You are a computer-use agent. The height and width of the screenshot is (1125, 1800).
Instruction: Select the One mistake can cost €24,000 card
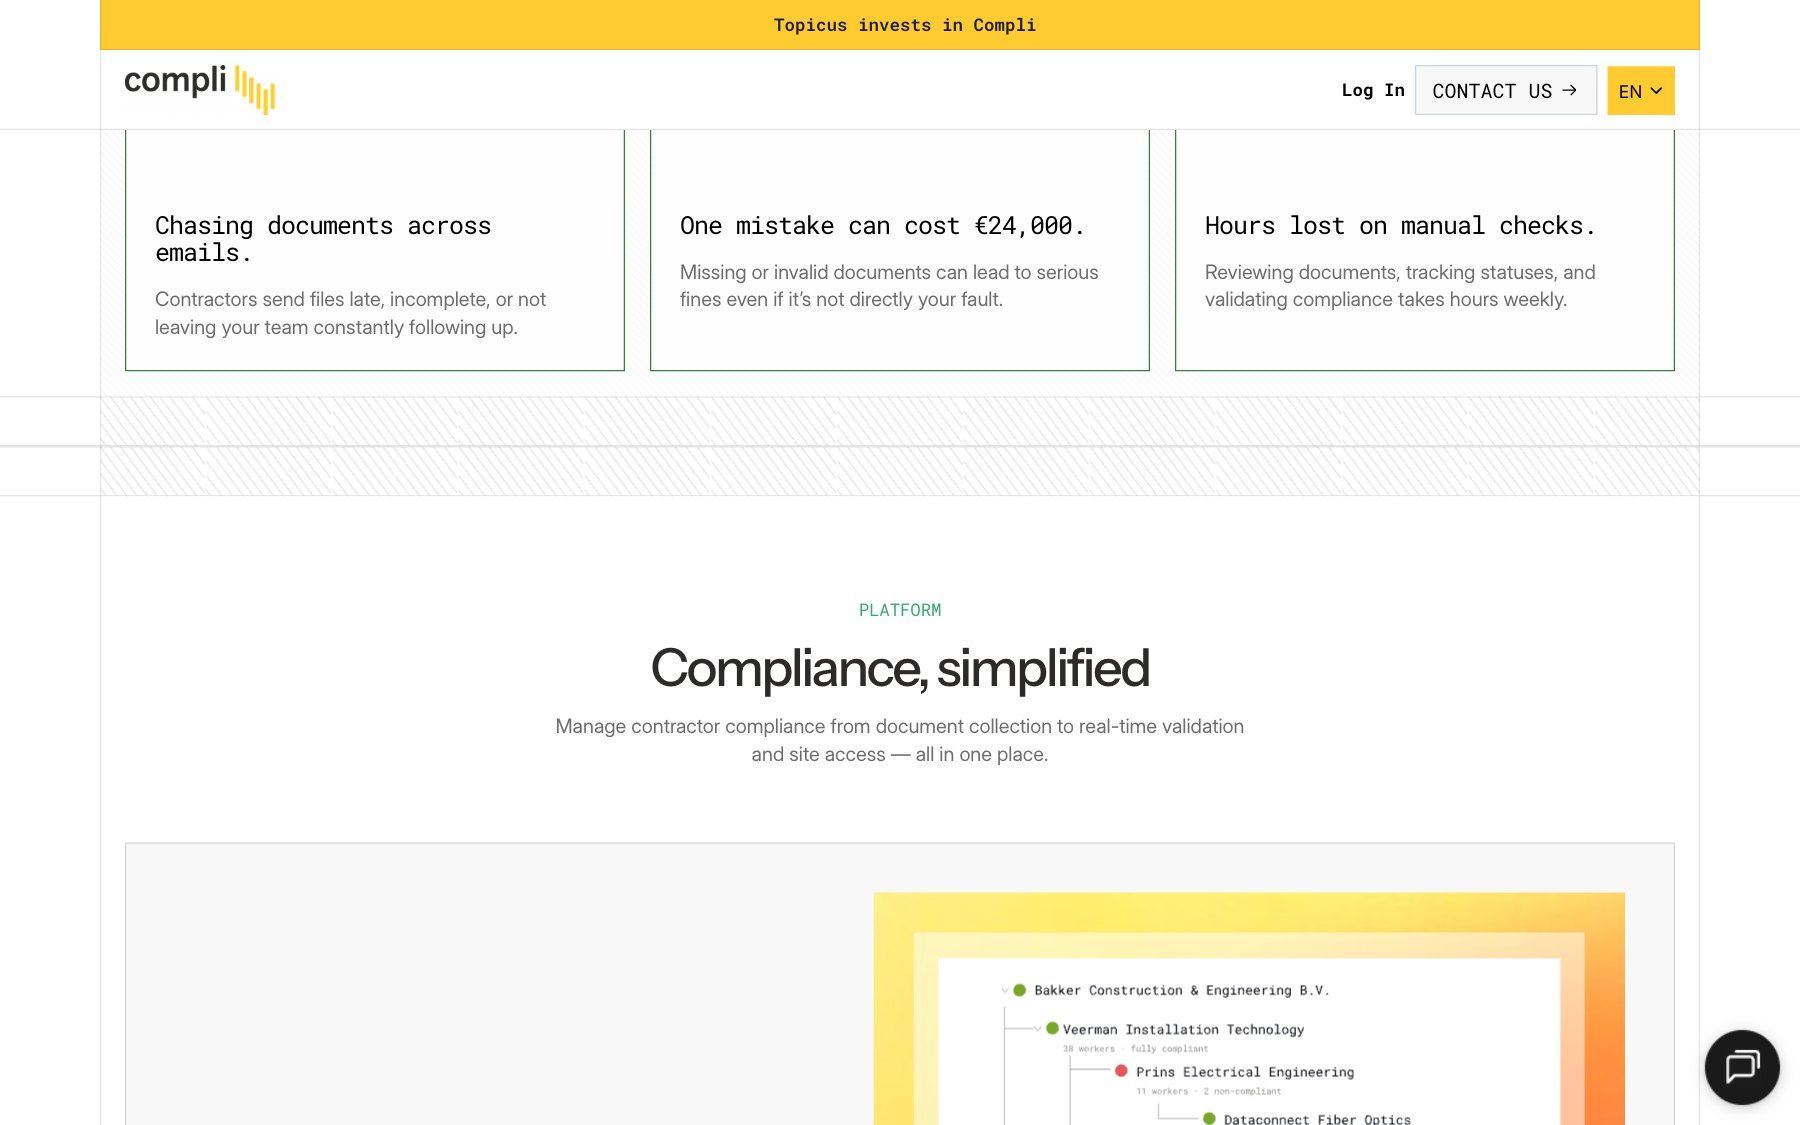900,250
